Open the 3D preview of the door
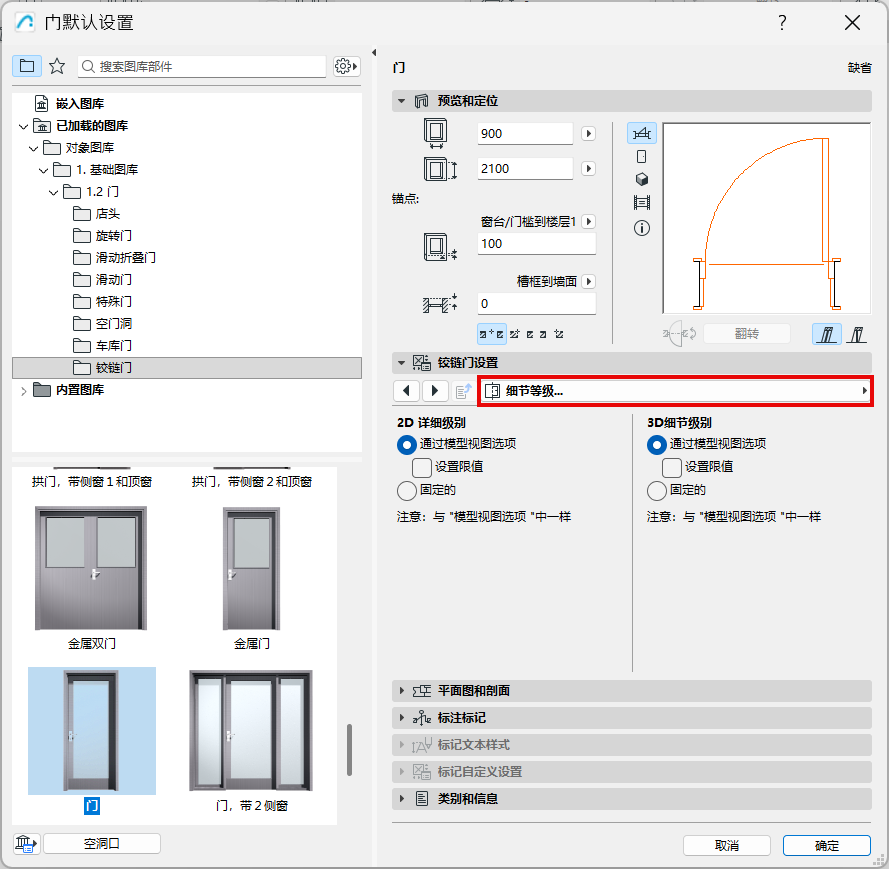This screenshot has width=889, height=869. pyautogui.click(x=641, y=178)
